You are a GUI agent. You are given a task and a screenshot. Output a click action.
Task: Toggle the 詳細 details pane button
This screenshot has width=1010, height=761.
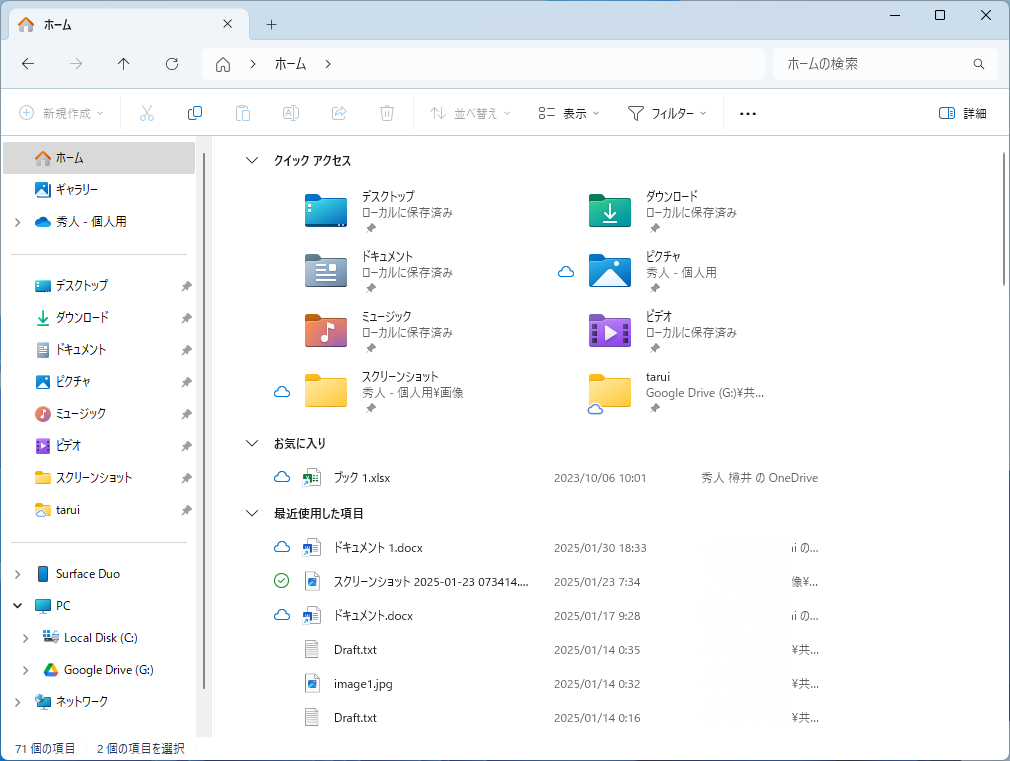pyautogui.click(x=963, y=113)
